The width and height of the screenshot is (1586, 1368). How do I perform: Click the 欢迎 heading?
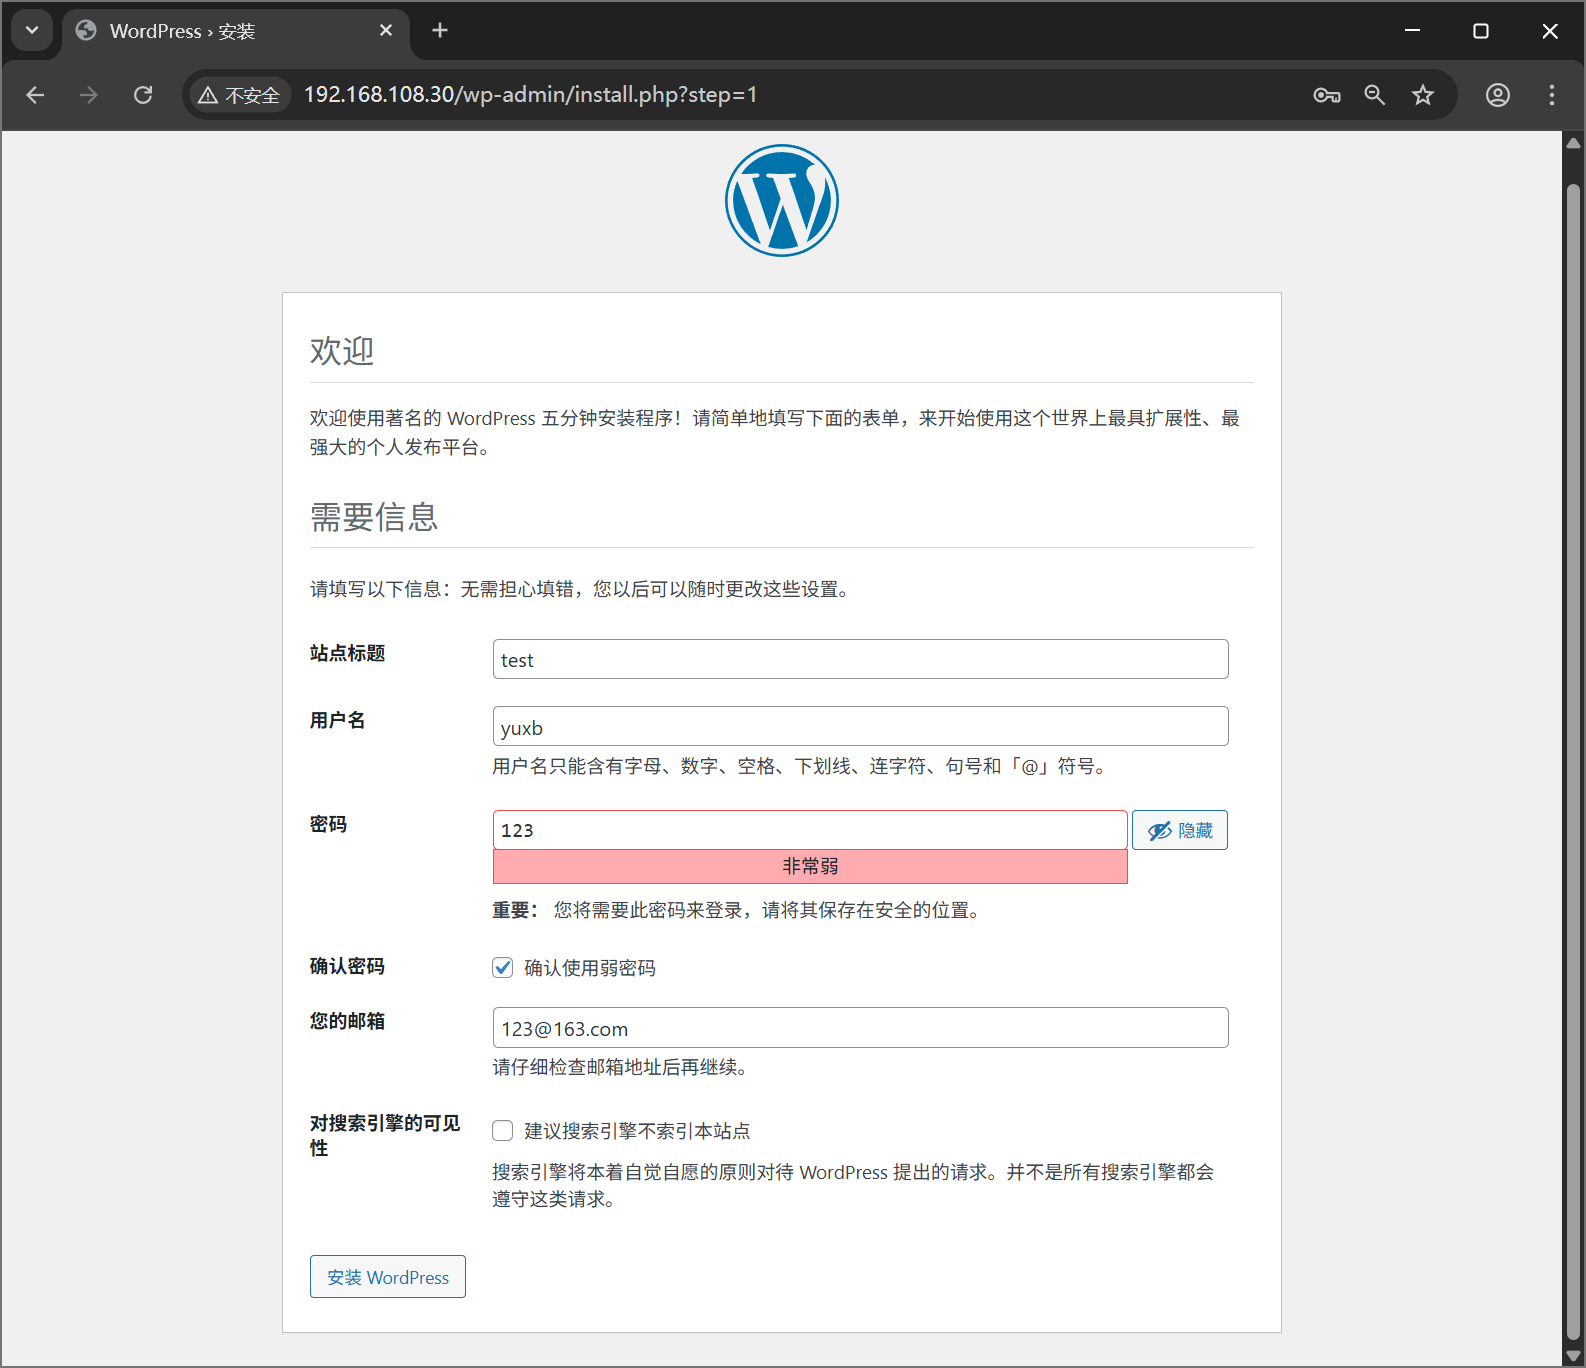[x=342, y=351]
